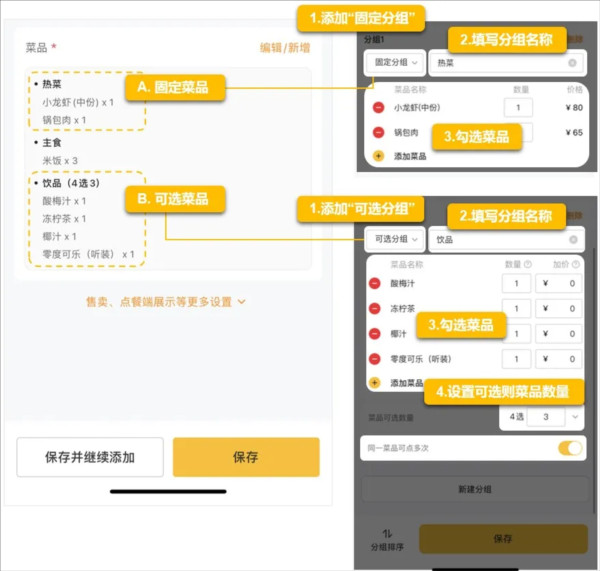Toggle 同一菜品可点多次 switch
The image size is (600, 571).
[570, 448]
